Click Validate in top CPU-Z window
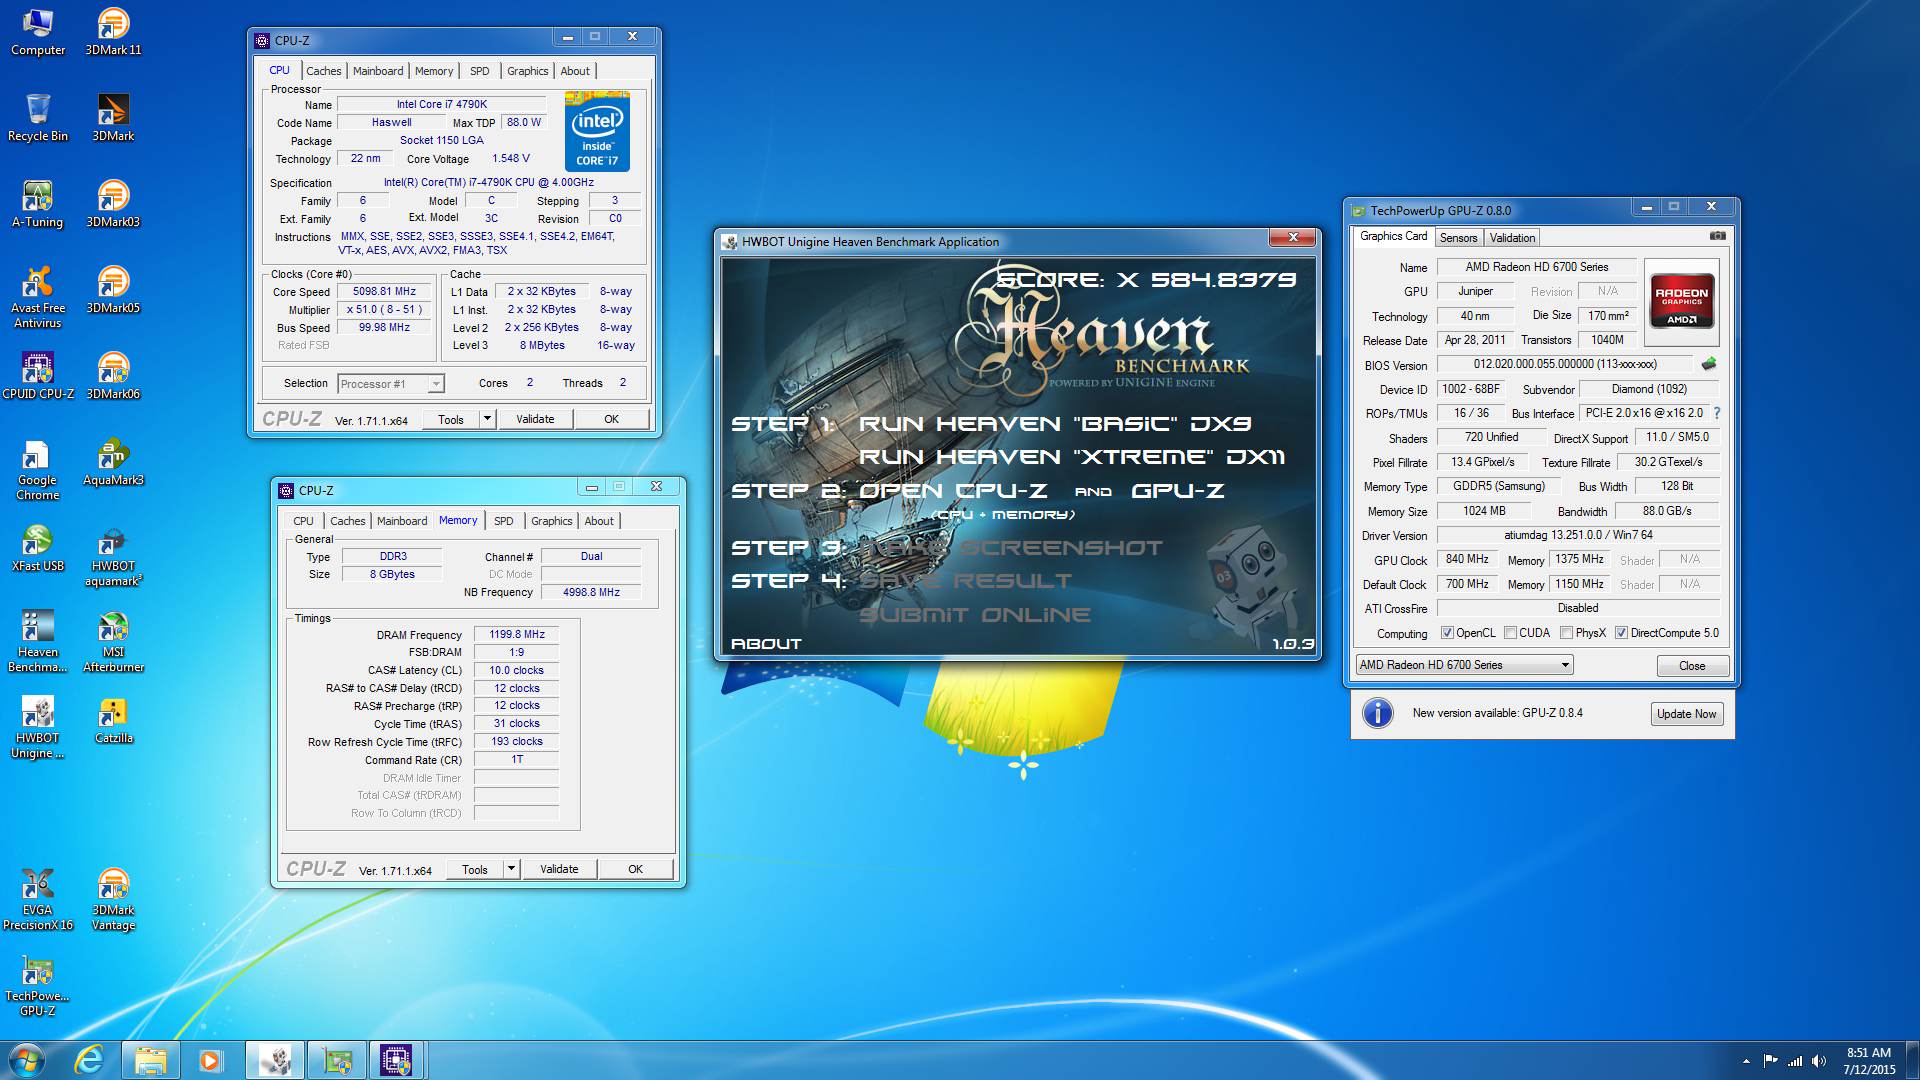This screenshot has width=1920, height=1080. point(535,419)
